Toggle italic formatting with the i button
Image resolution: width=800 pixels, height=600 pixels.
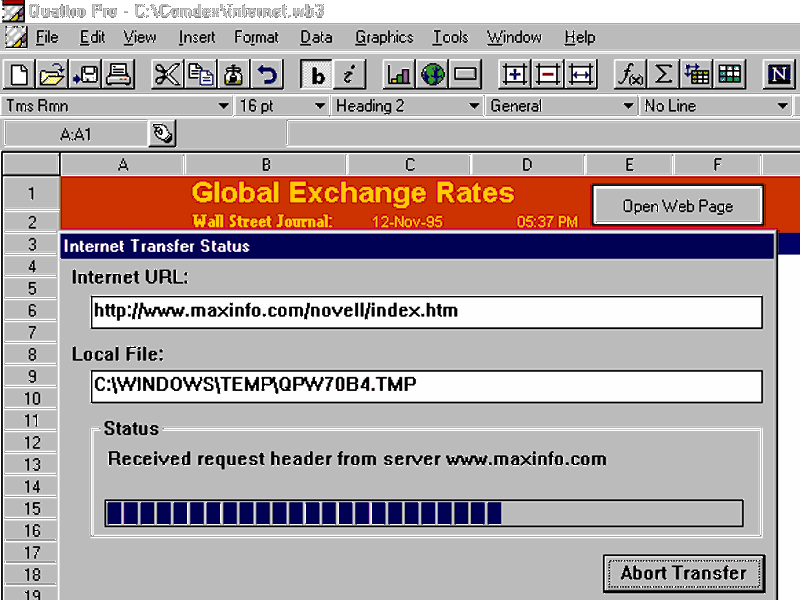(x=349, y=75)
